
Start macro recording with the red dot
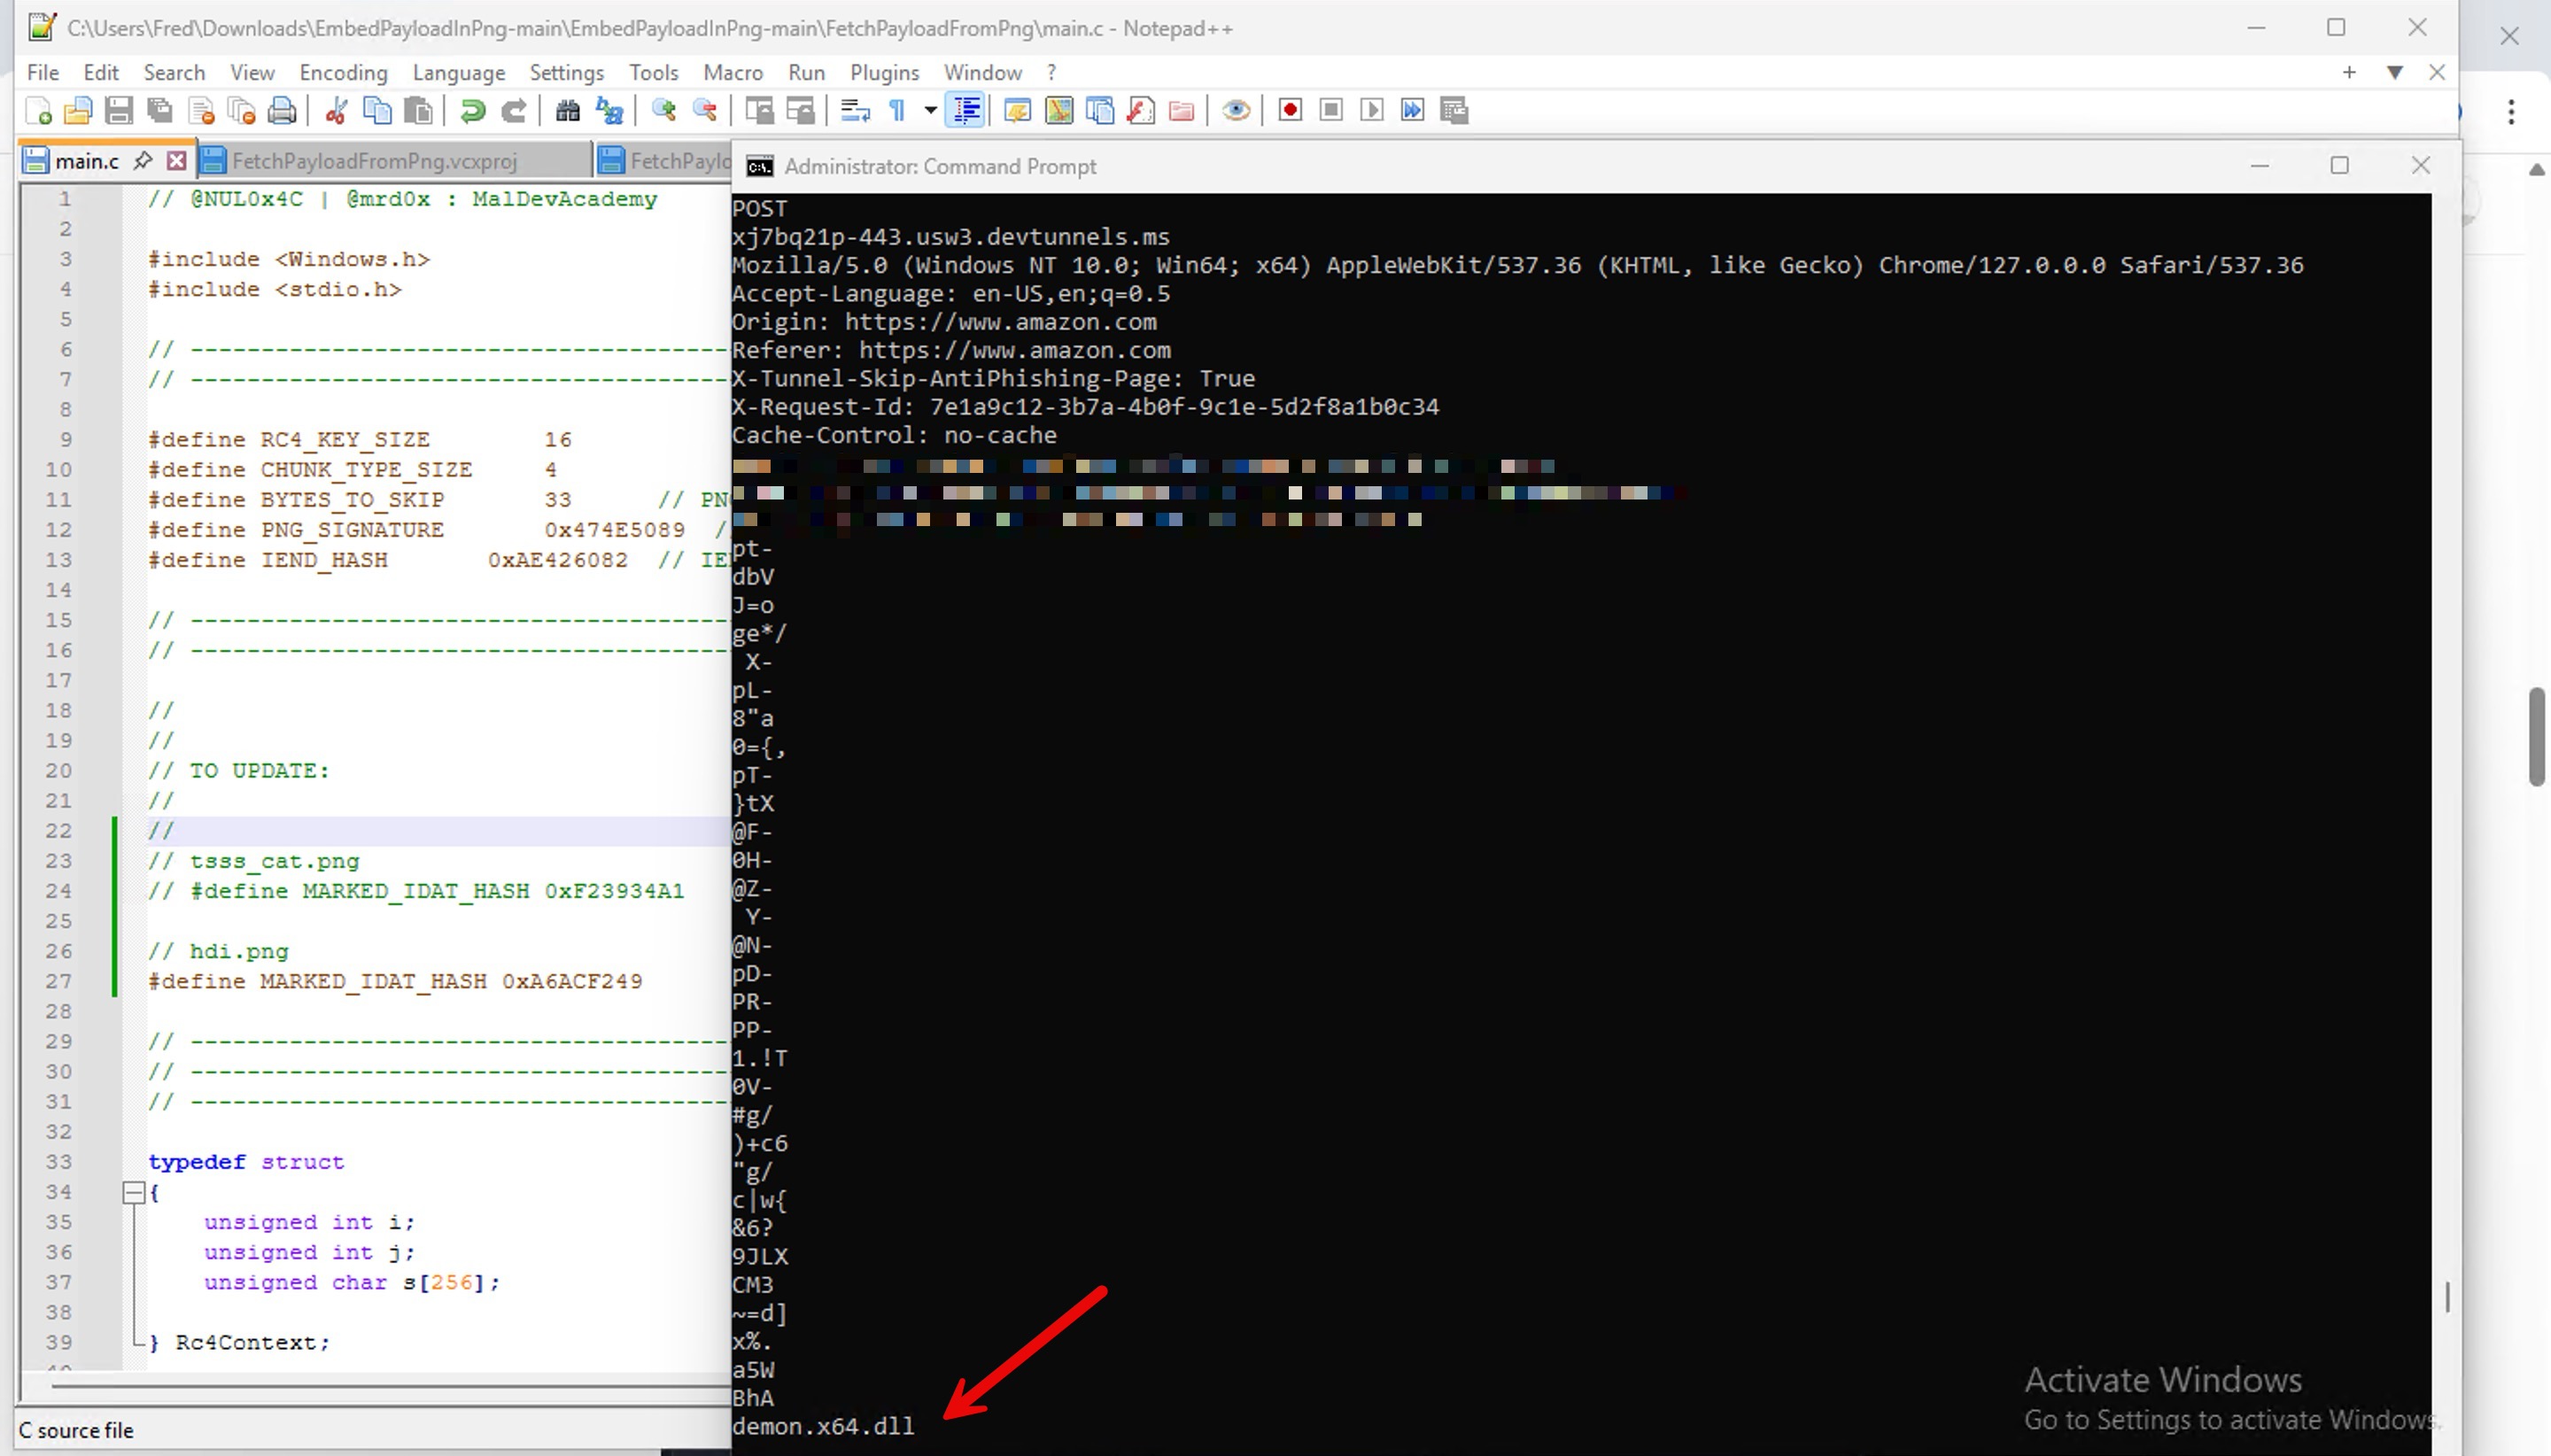pyautogui.click(x=1290, y=110)
